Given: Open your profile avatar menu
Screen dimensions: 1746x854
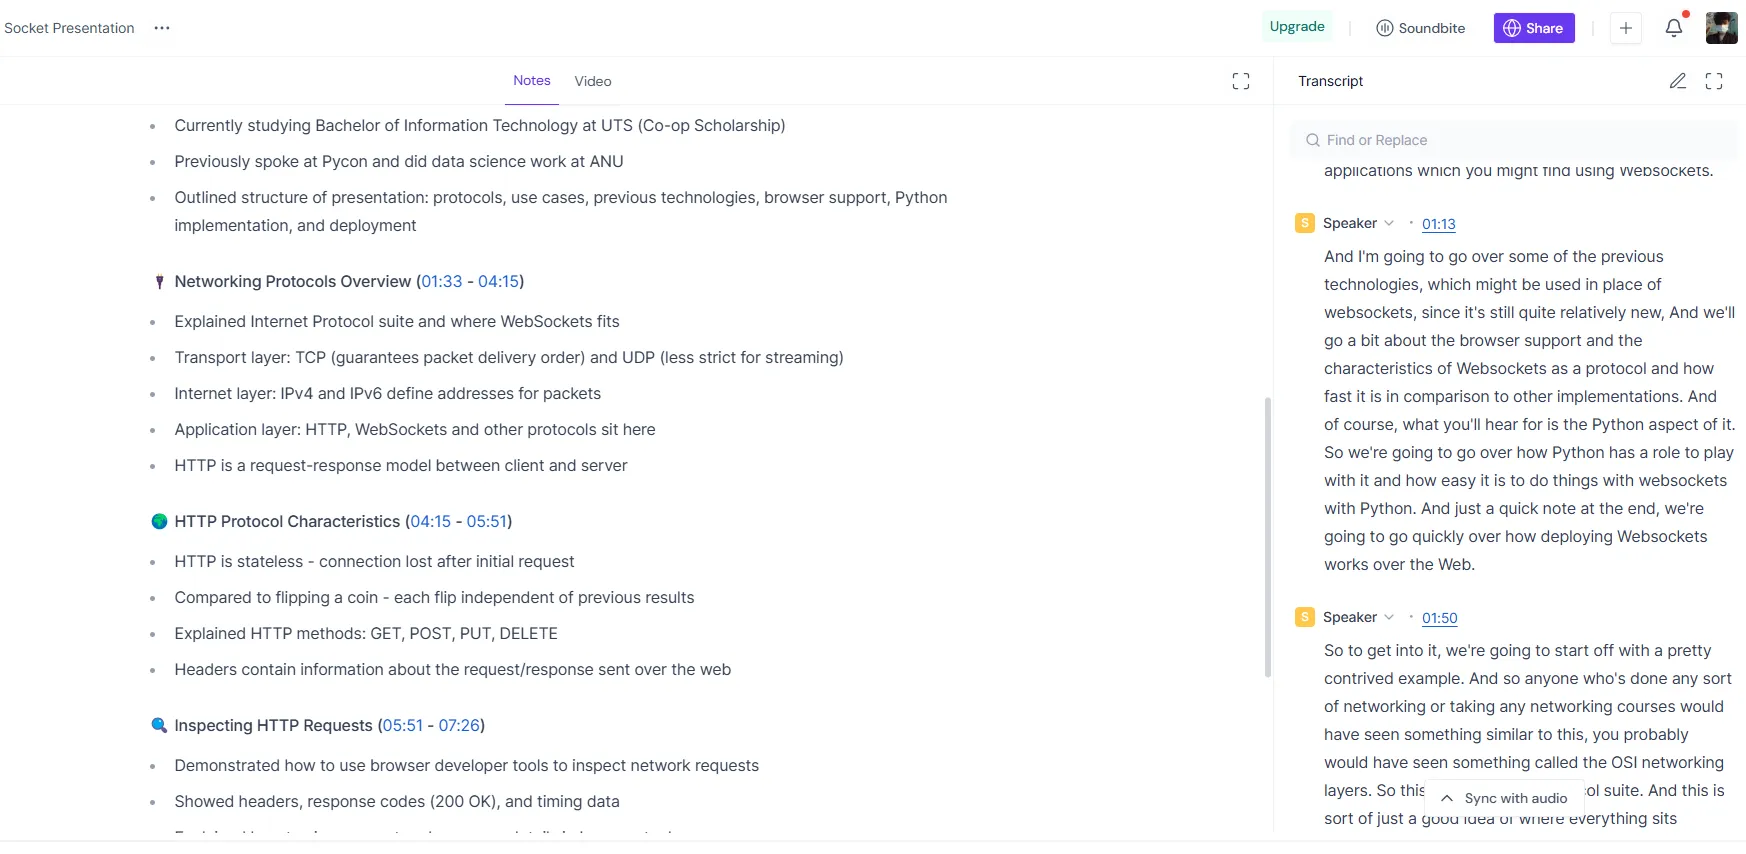Looking at the screenshot, I should (x=1721, y=28).
